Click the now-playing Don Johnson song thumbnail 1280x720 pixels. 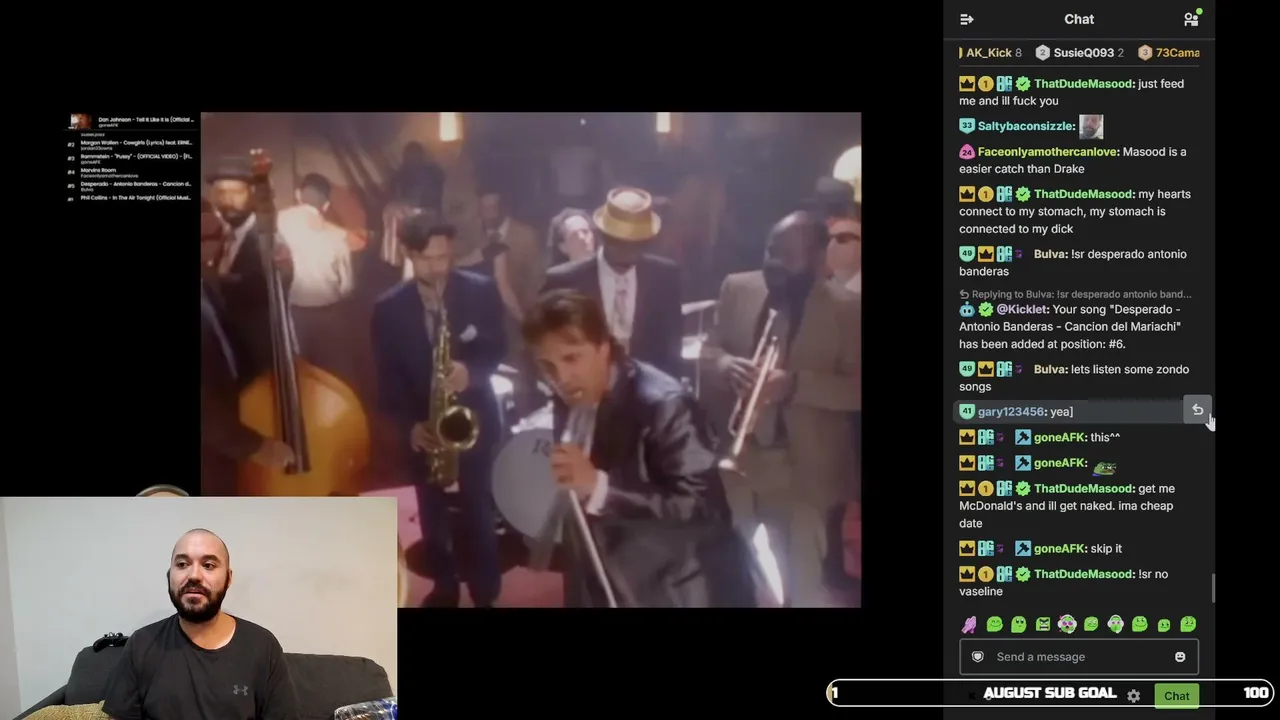80,122
